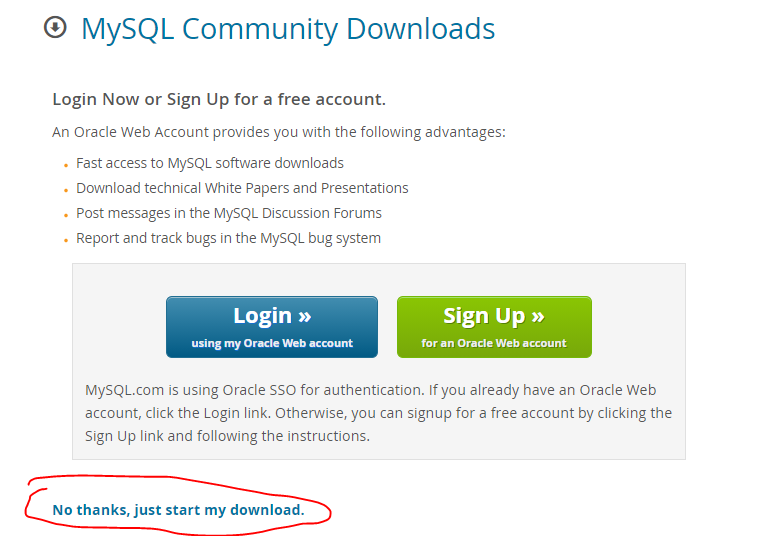Click 'Report and track bugs' list item
The image size is (766, 536).
click(x=228, y=238)
